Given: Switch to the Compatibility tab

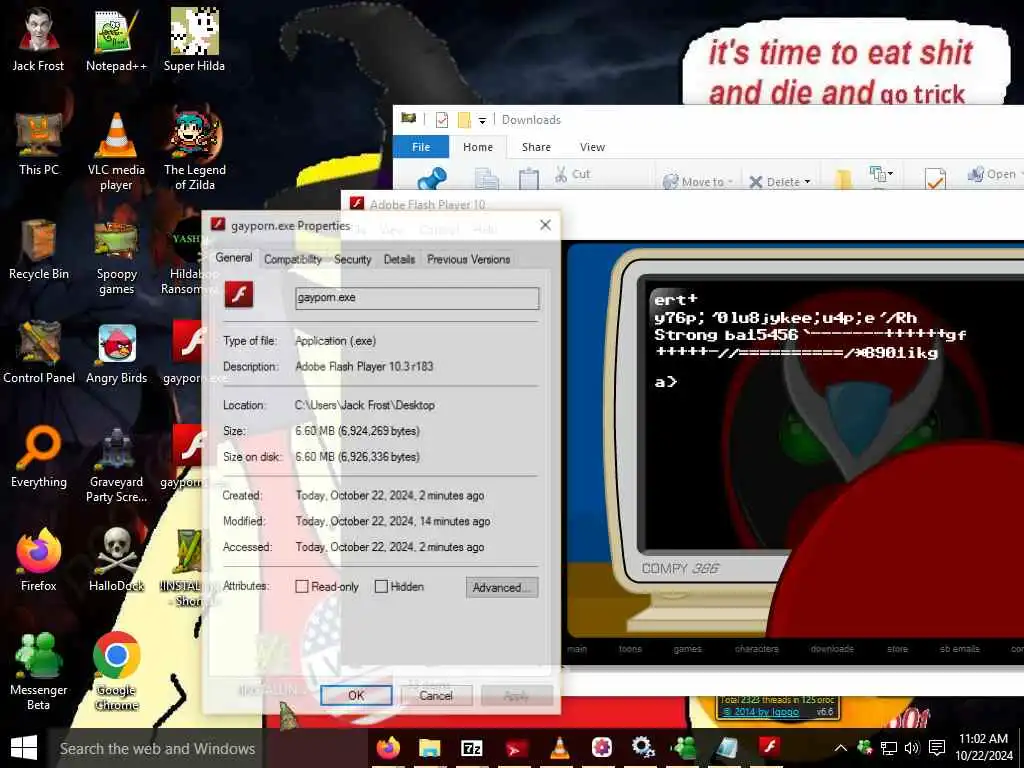Looking at the screenshot, I should 293,259.
